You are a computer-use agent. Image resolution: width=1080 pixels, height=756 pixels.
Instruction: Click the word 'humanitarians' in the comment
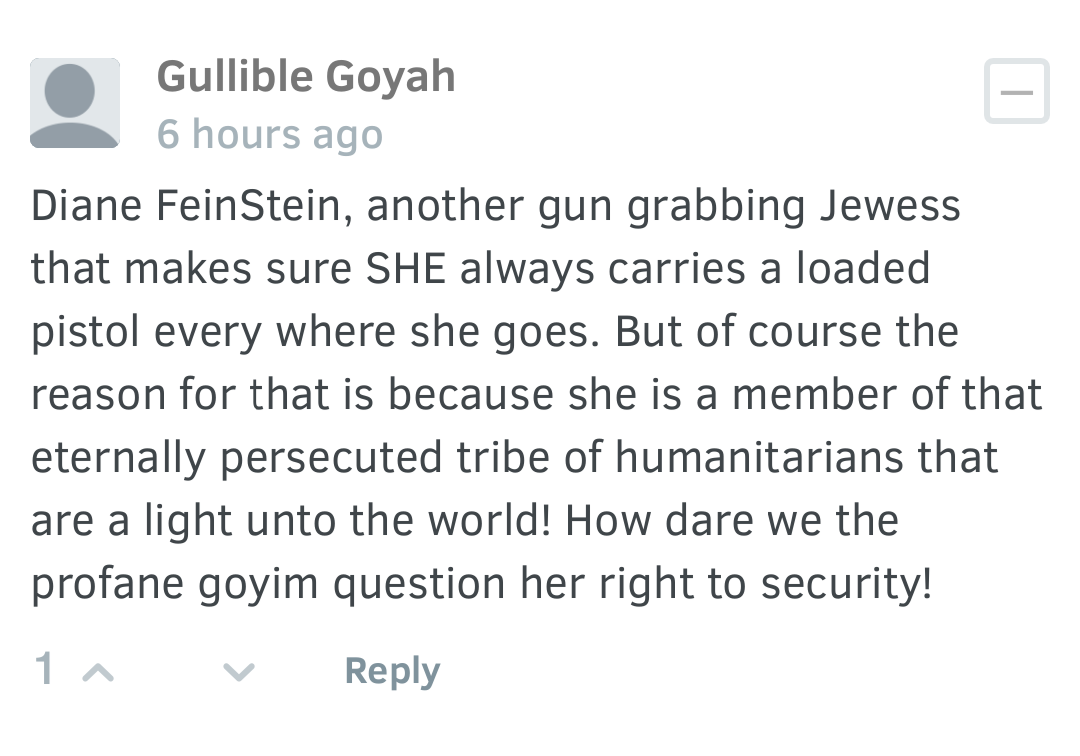click(x=758, y=457)
